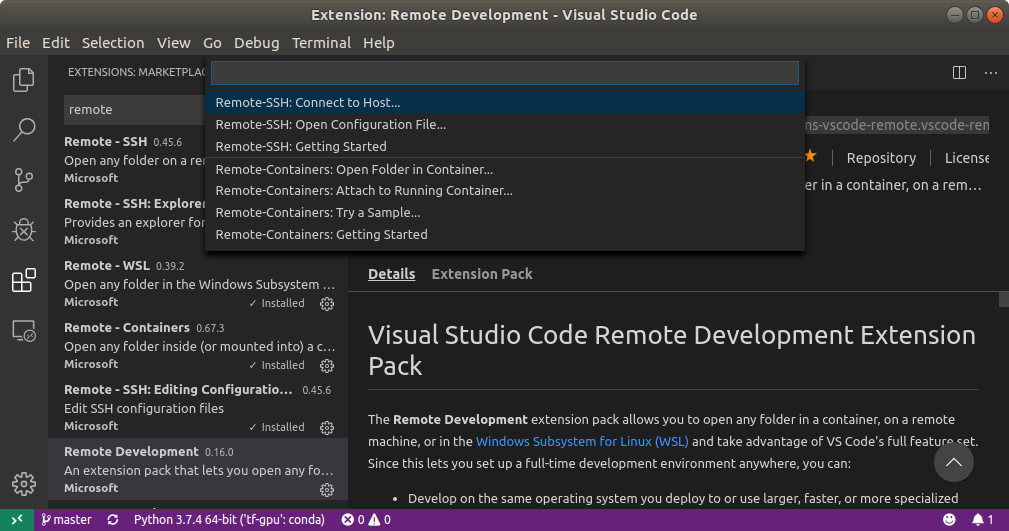Image resolution: width=1009 pixels, height=531 pixels.
Task: Choose Remote-Containers: Attach to Running Container...
Action: 504,191
